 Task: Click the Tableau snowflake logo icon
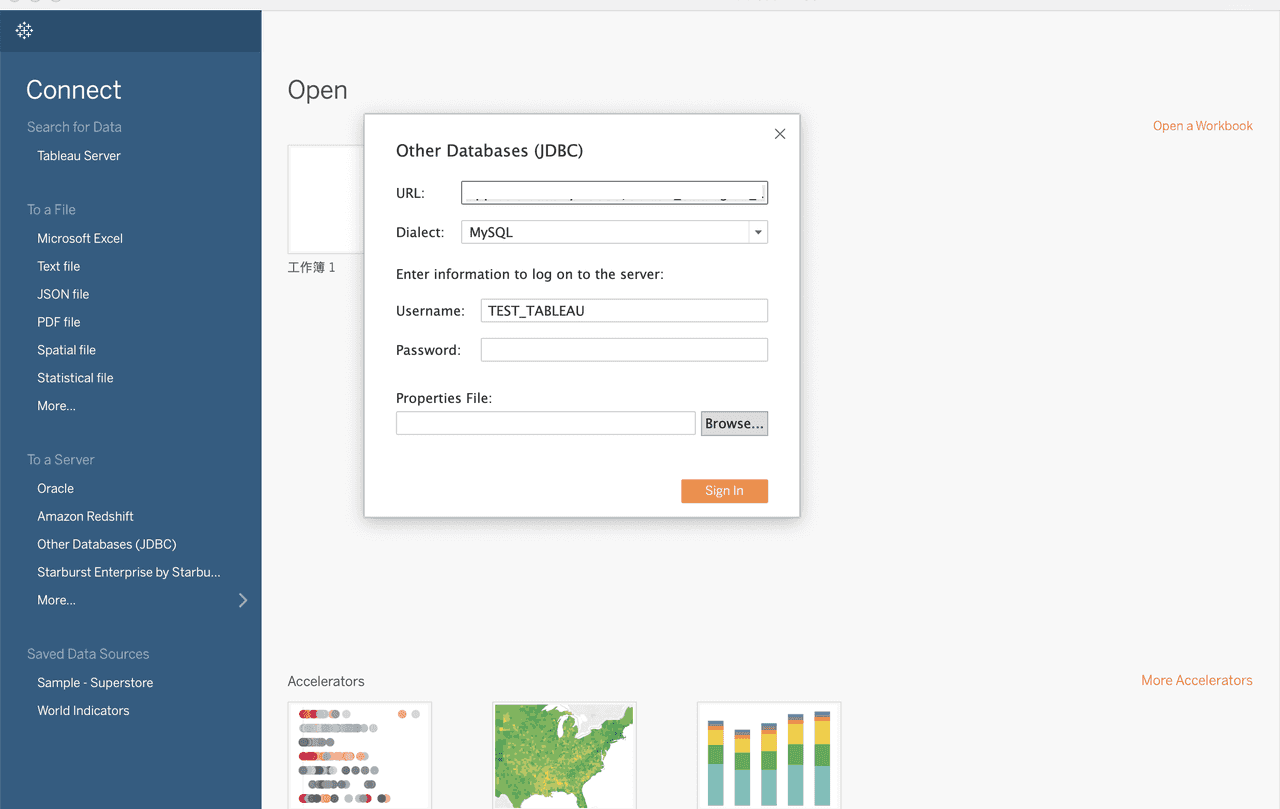(x=24, y=31)
